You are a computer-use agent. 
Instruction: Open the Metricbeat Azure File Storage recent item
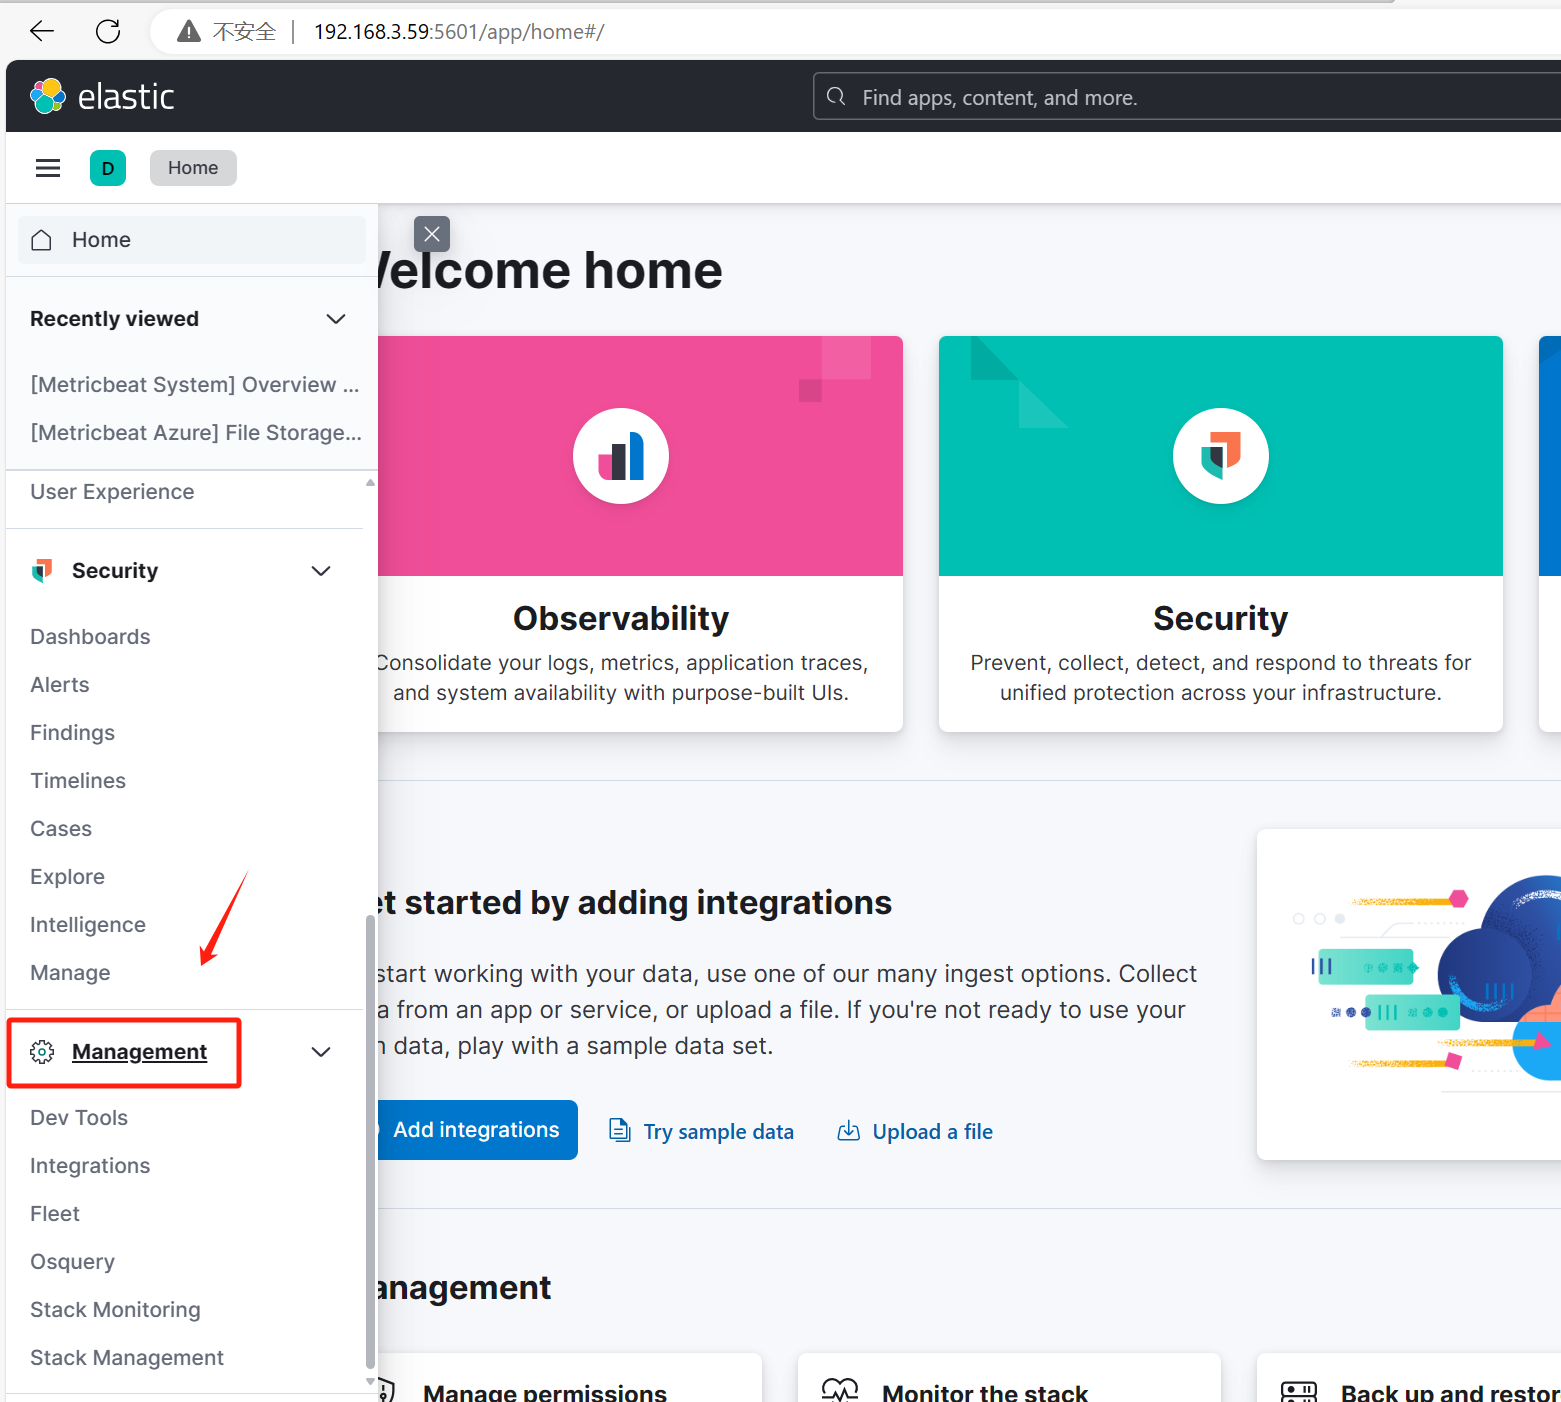coord(196,433)
